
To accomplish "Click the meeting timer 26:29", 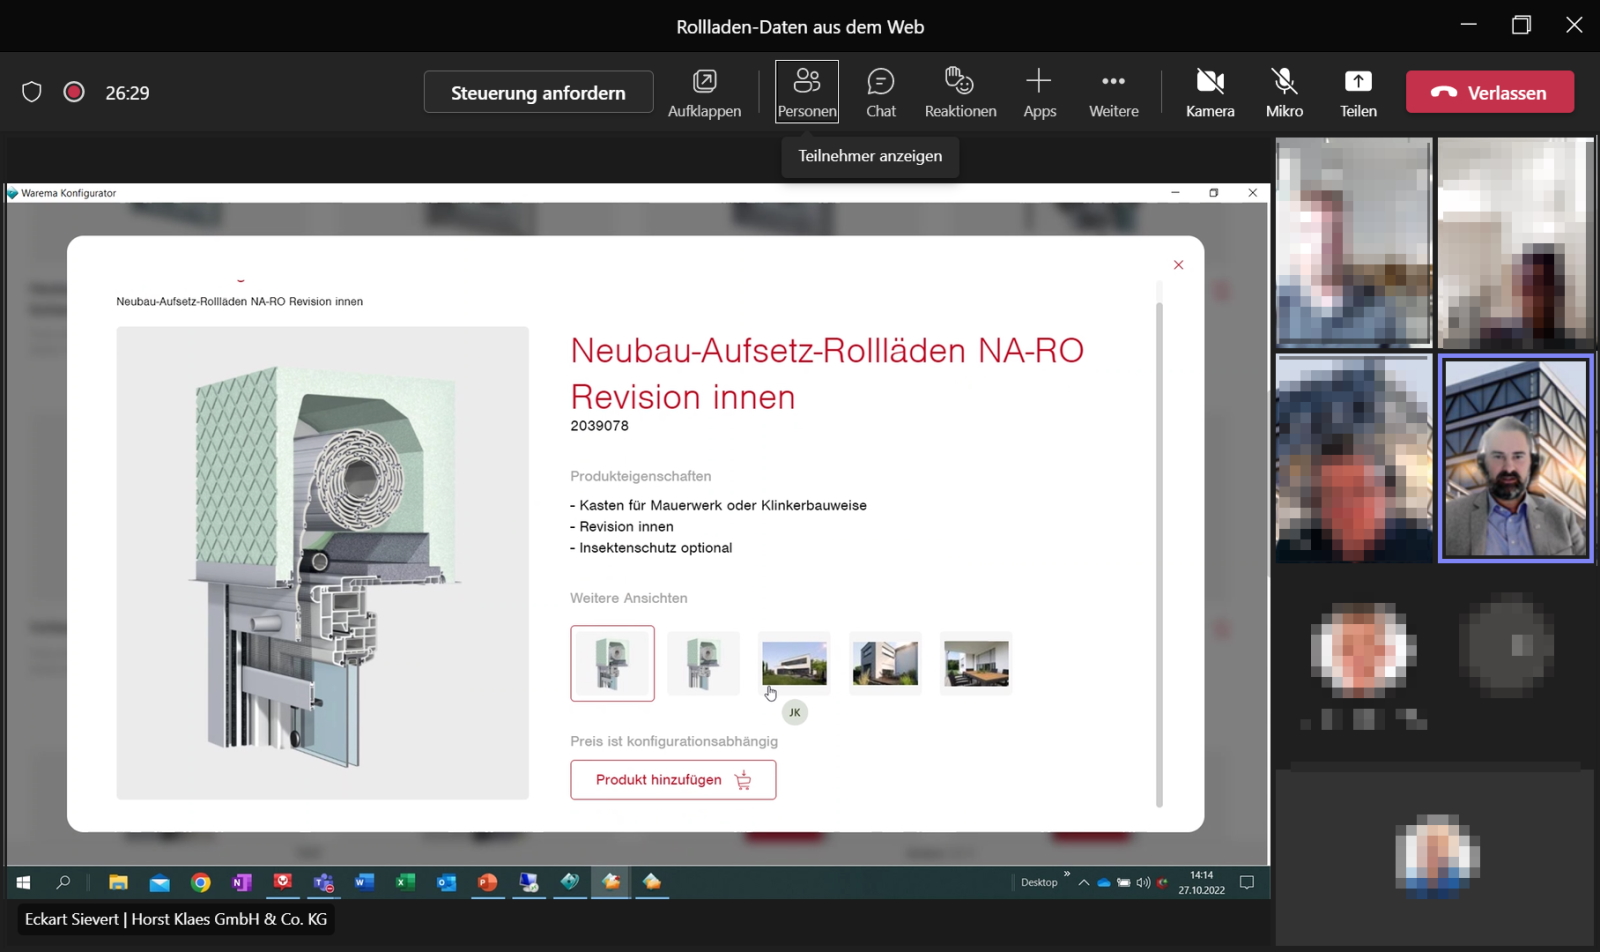I will (127, 92).
